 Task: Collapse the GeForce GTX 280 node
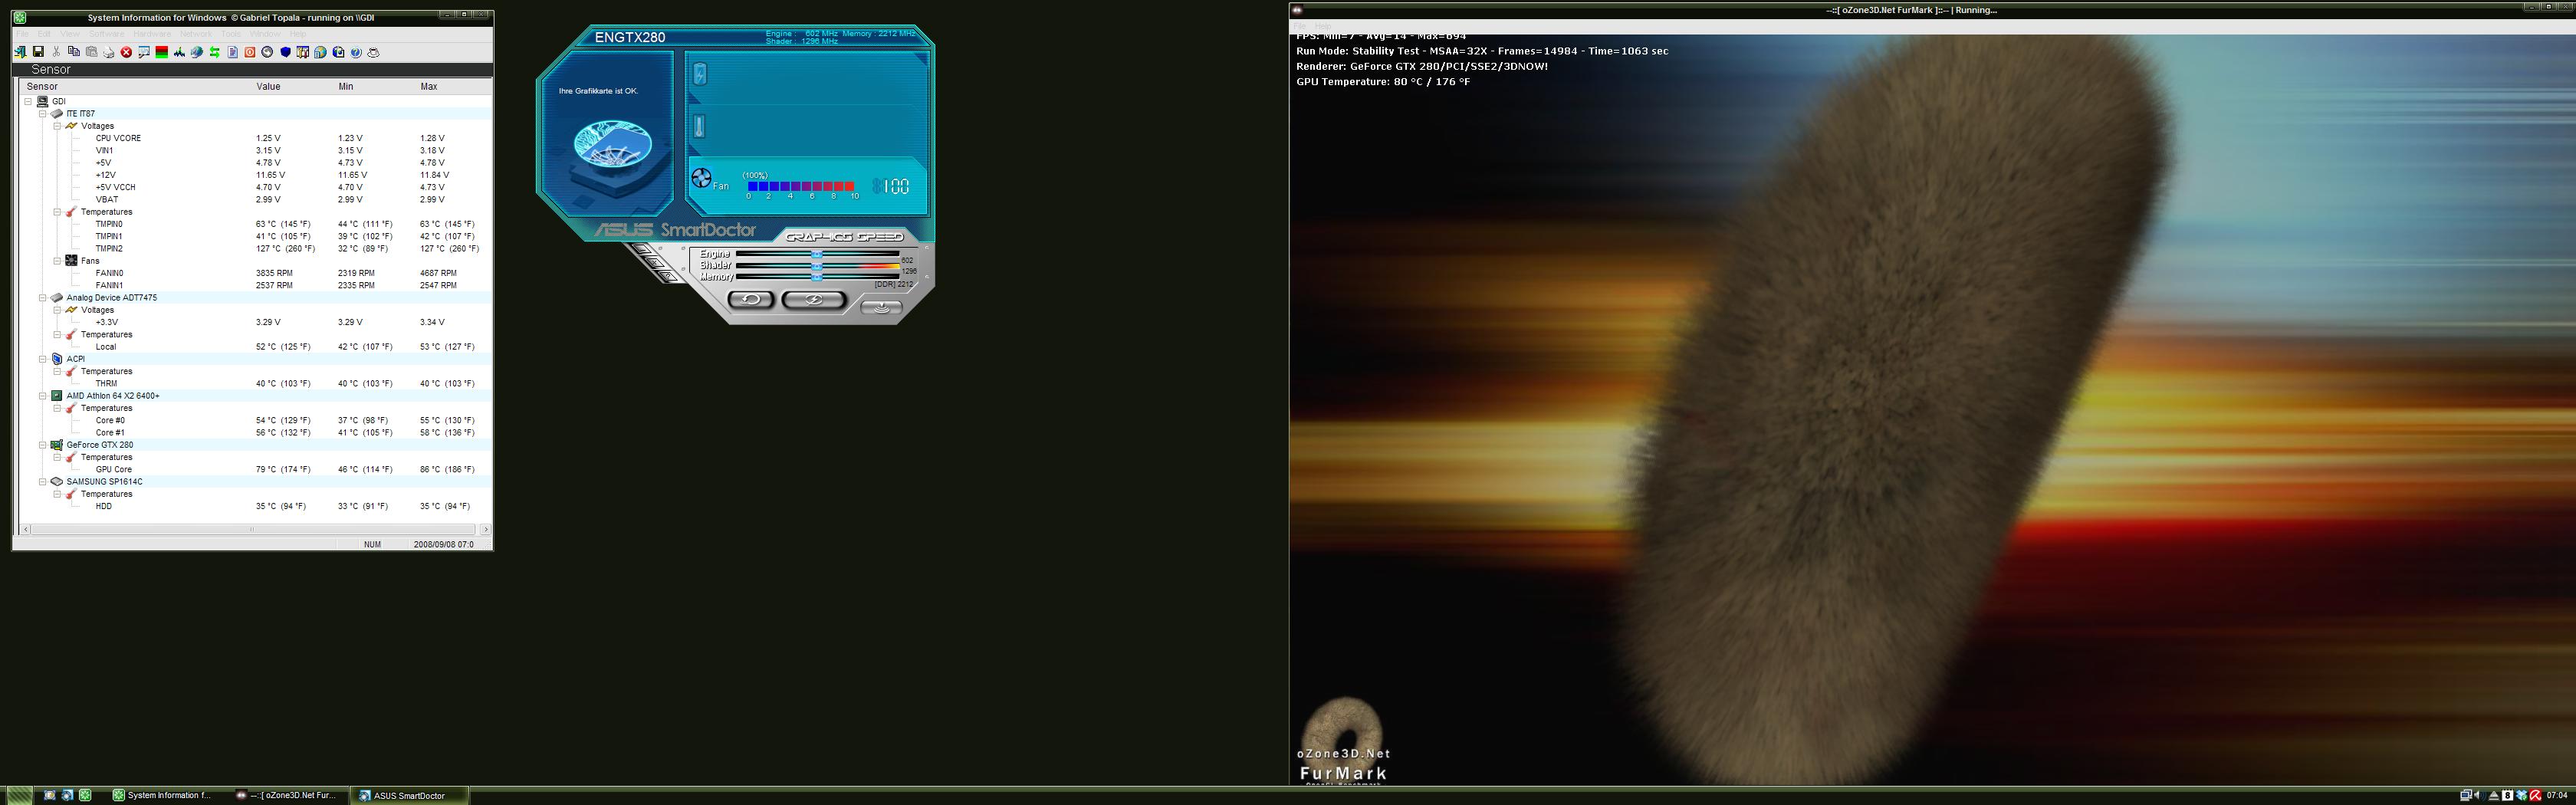(43, 445)
